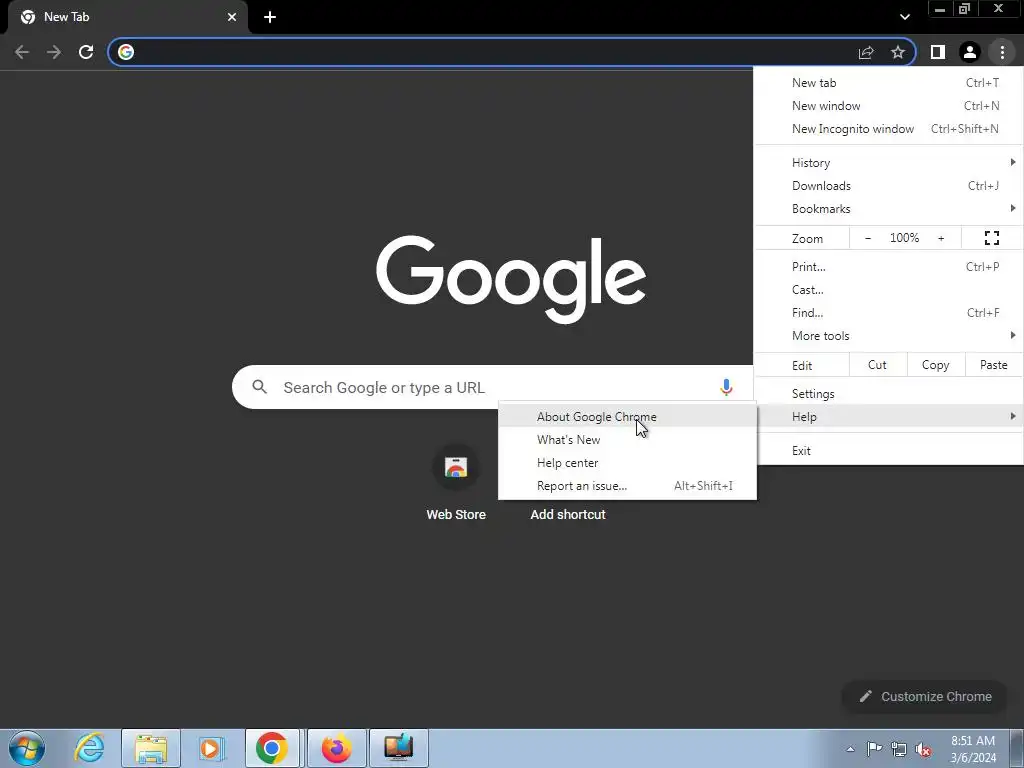The height and width of the screenshot is (768, 1024).
Task: Click the browser forward arrow
Action: click(x=54, y=52)
